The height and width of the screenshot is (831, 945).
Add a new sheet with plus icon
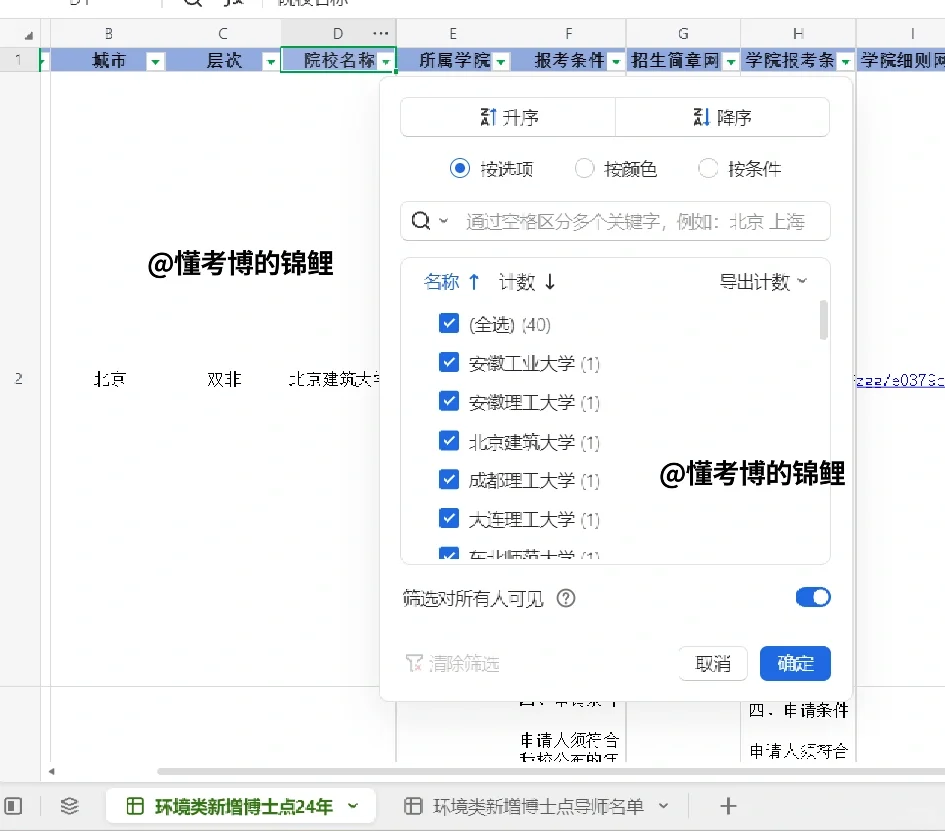(728, 806)
